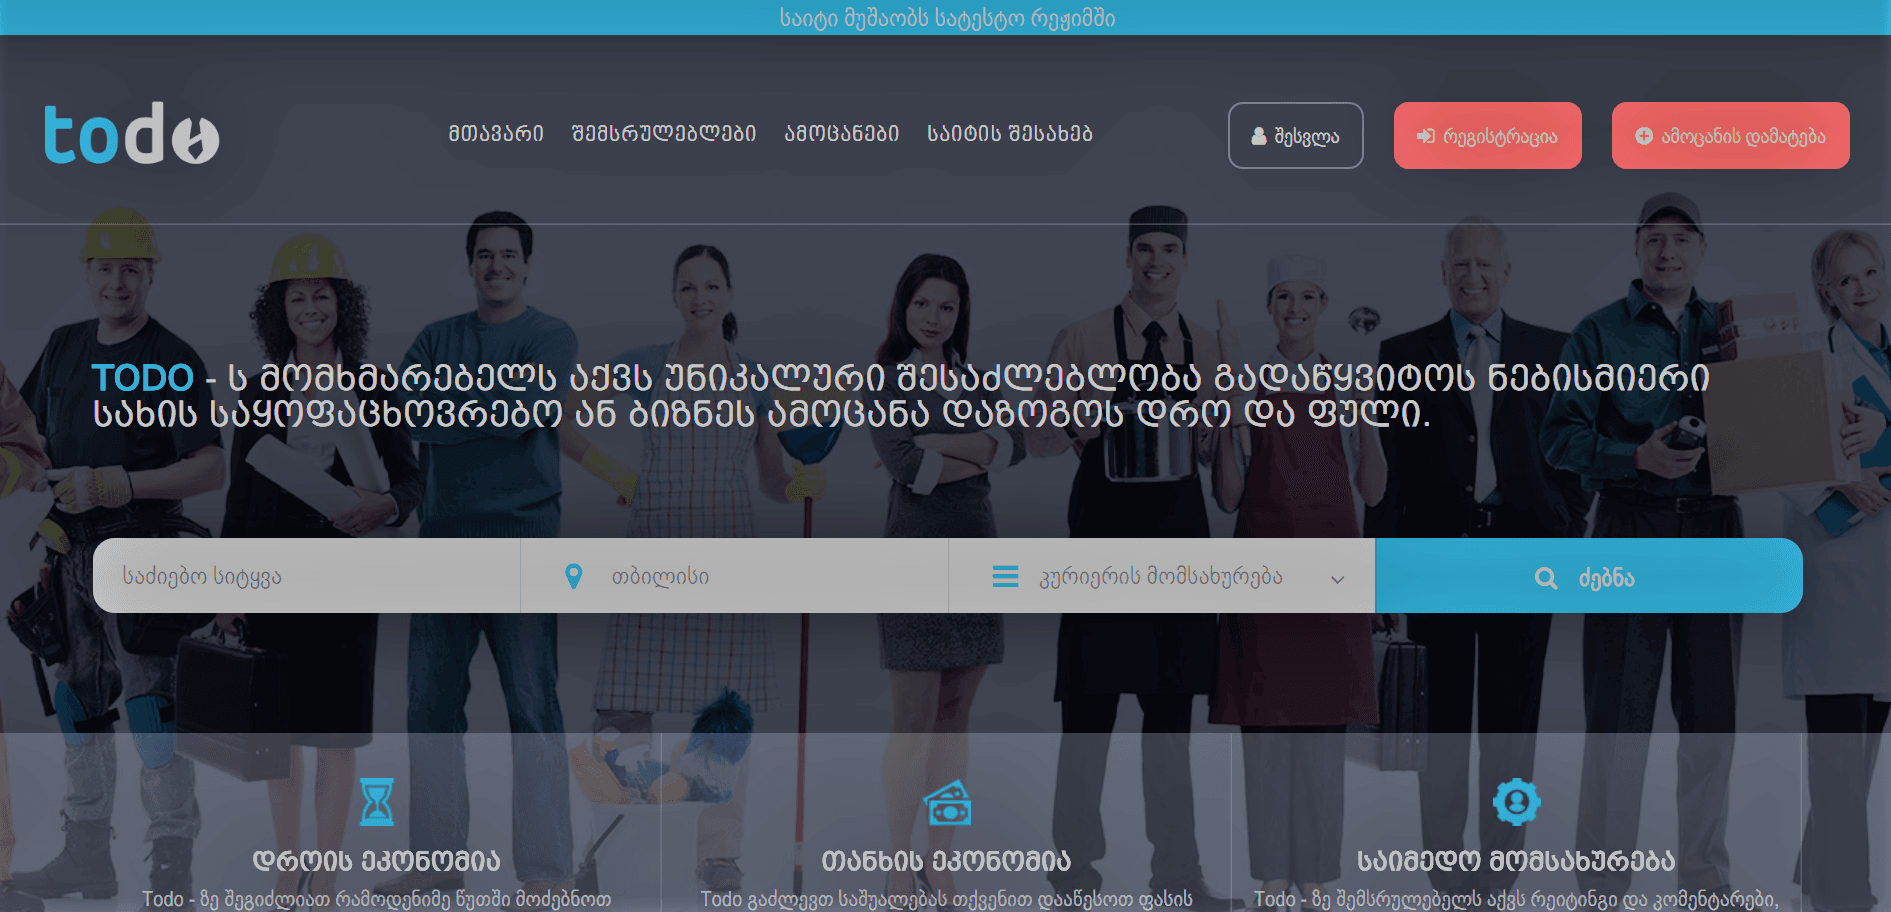This screenshot has height=912, width=1891.
Task: Open the კურიერის მომსახურება category selector
Action: (x=1162, y=576)
